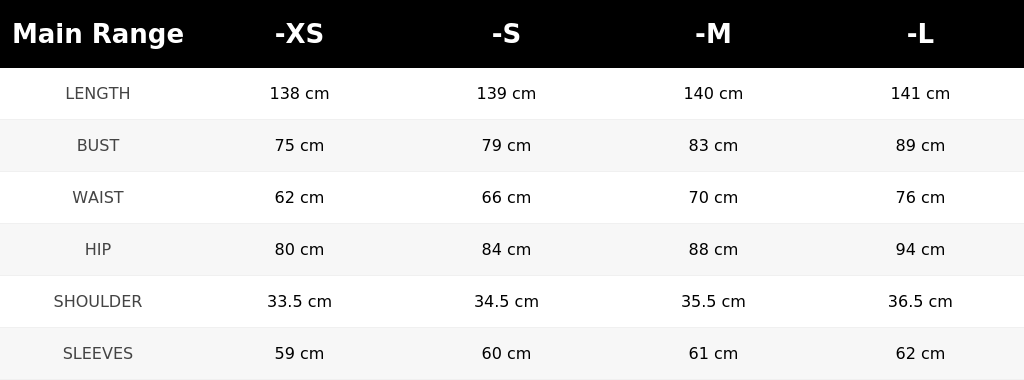The image size is (1024, 380).
Task: Click the SLEEVES row label
Action: pos(98,353)
